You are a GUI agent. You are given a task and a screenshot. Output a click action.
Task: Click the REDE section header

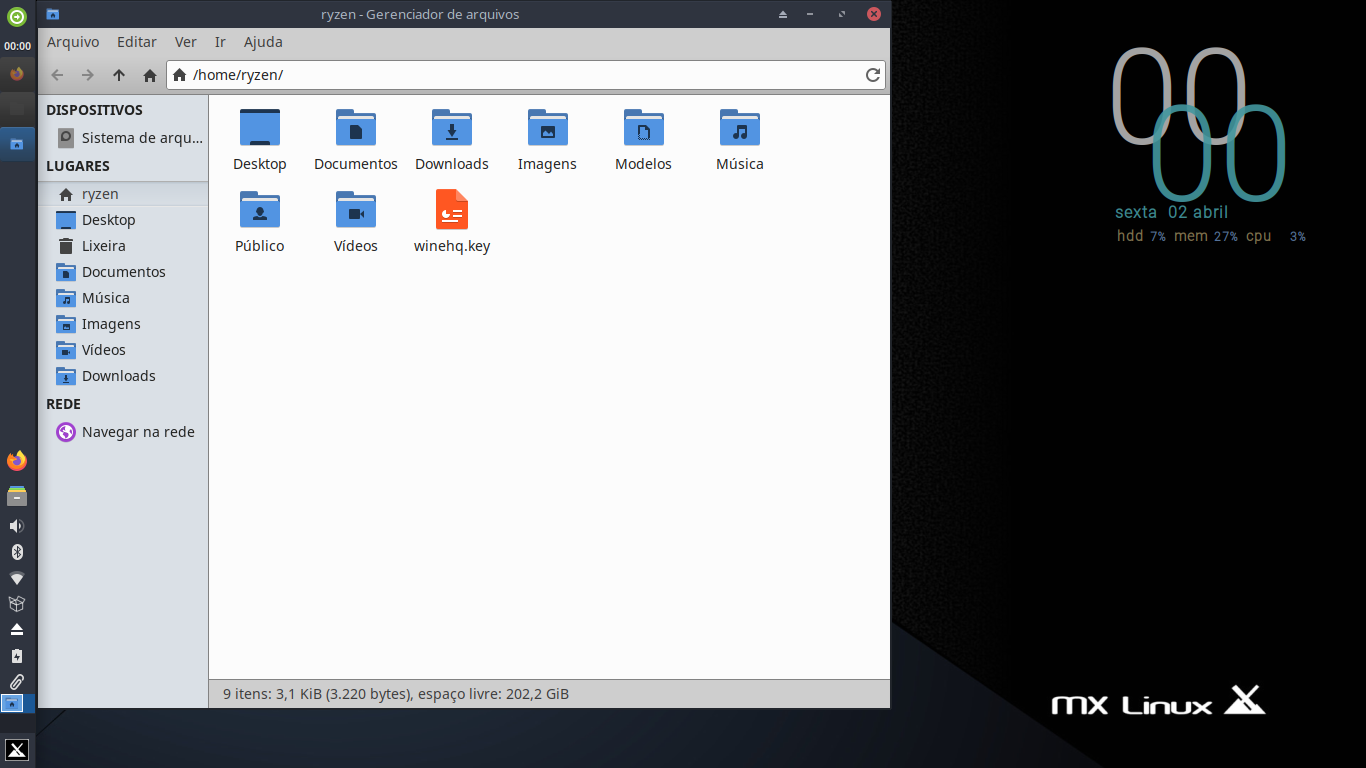(63, 404)
